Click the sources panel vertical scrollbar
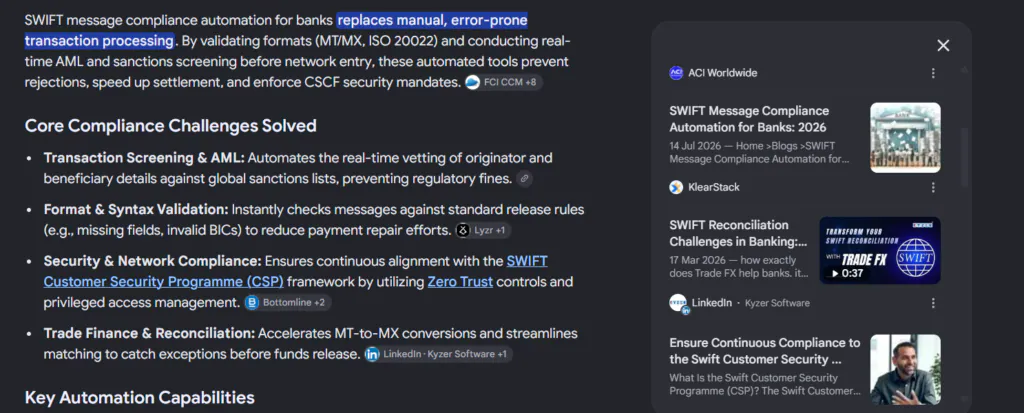 tap(964, 157)
